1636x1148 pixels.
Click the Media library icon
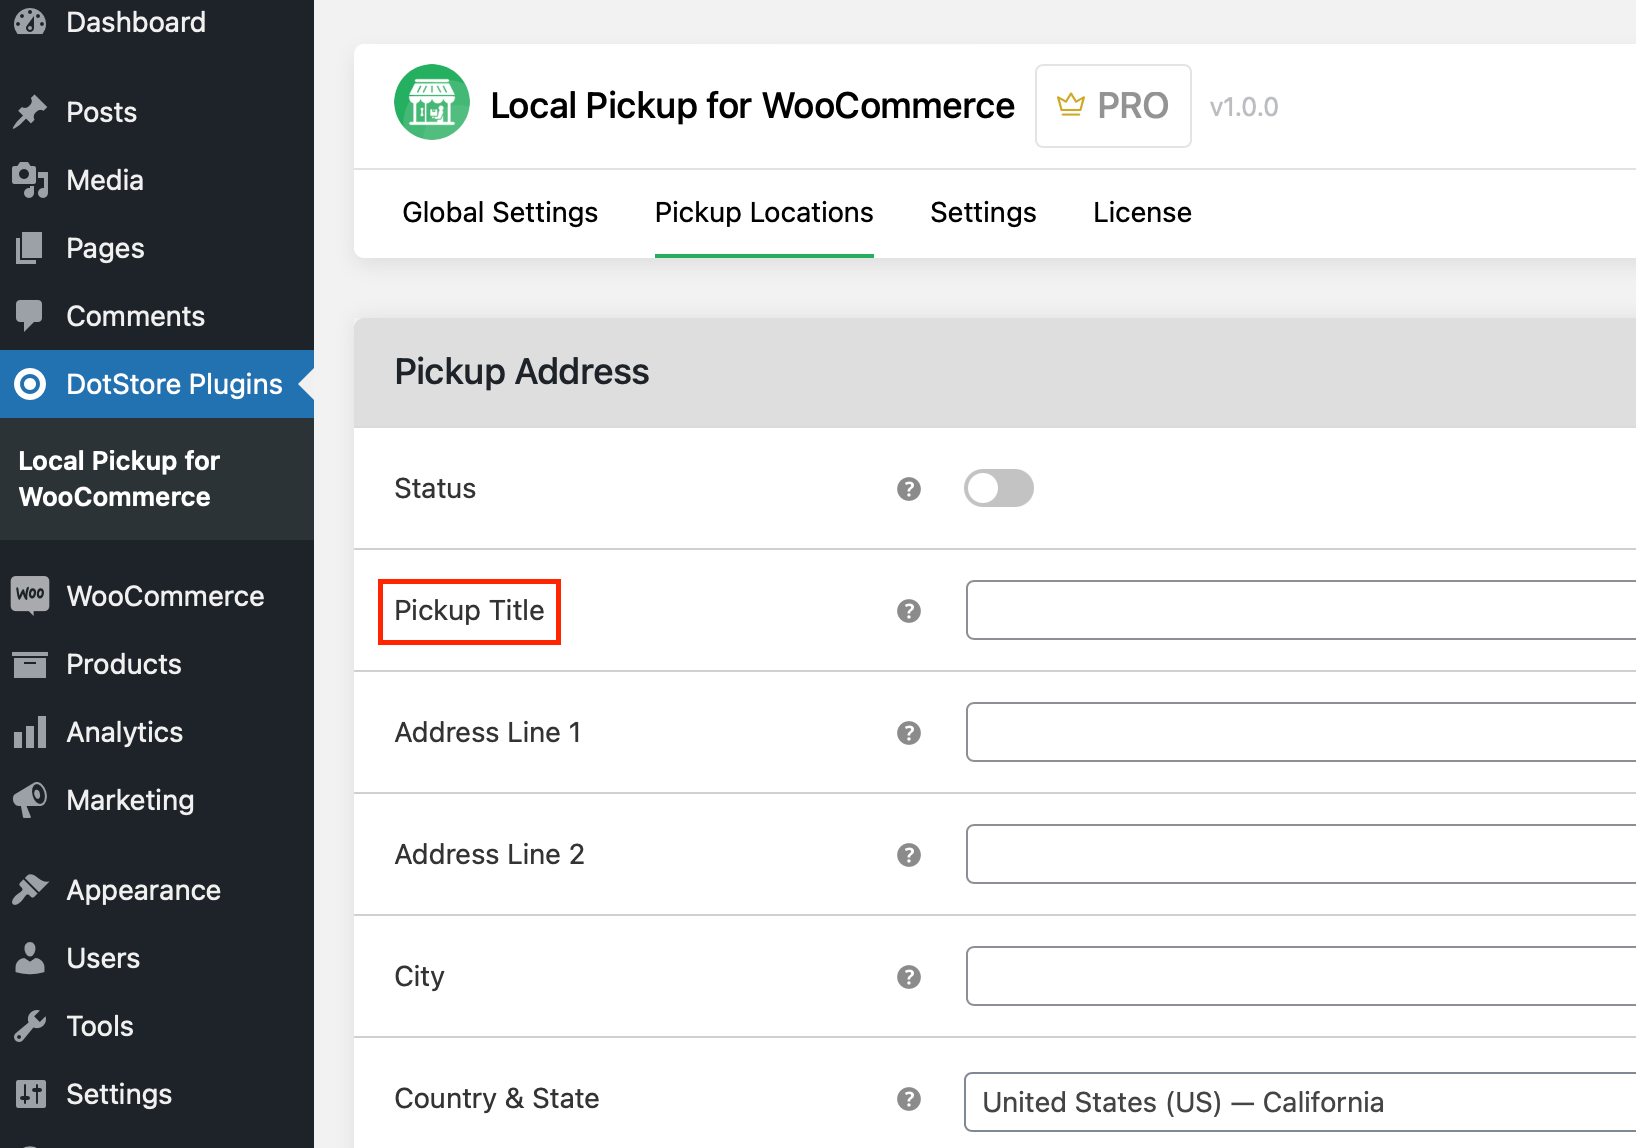[x=30, y=180]
